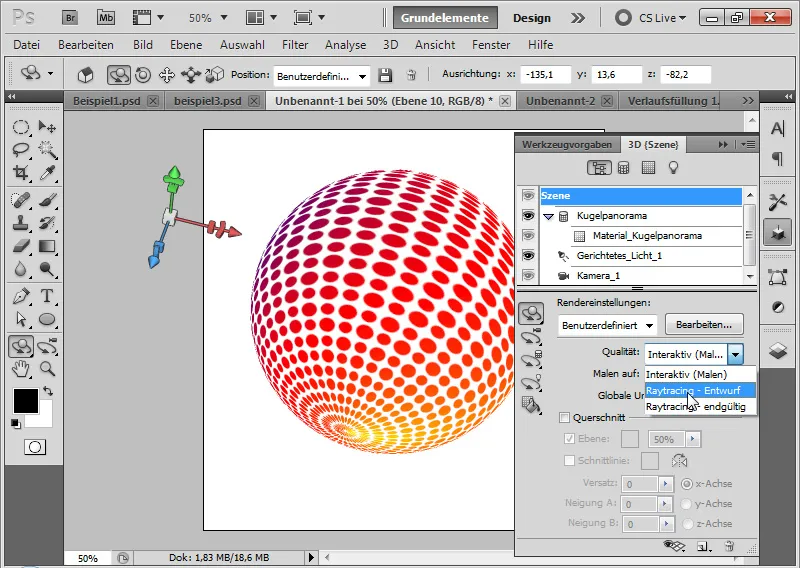800x568 pixels.
Task: Select the Pen tool
Action: (x=20, y=296)
